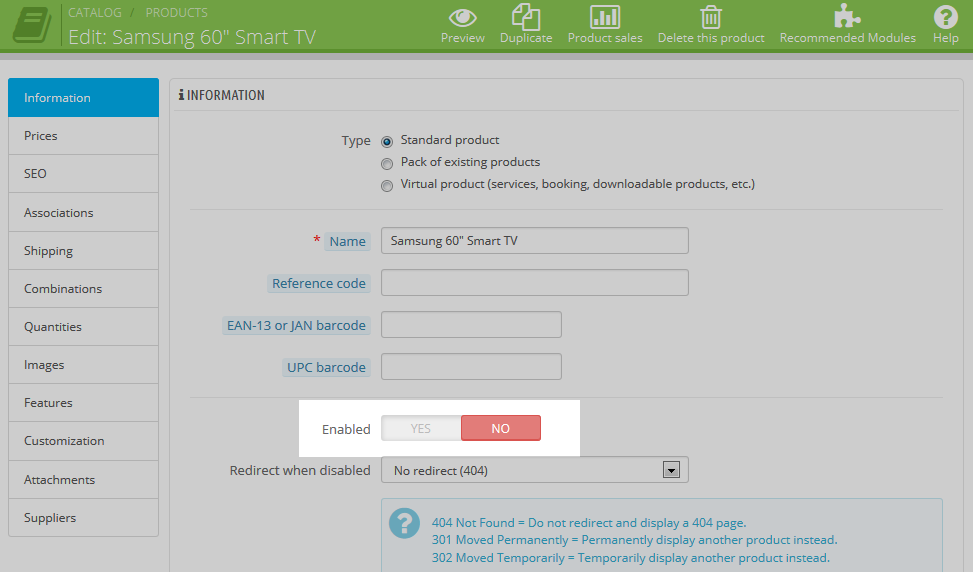Click the 404 Not Found help text
Image resolution: width=973 pixels, height=572 pixels.
click(x=589, y=523)
